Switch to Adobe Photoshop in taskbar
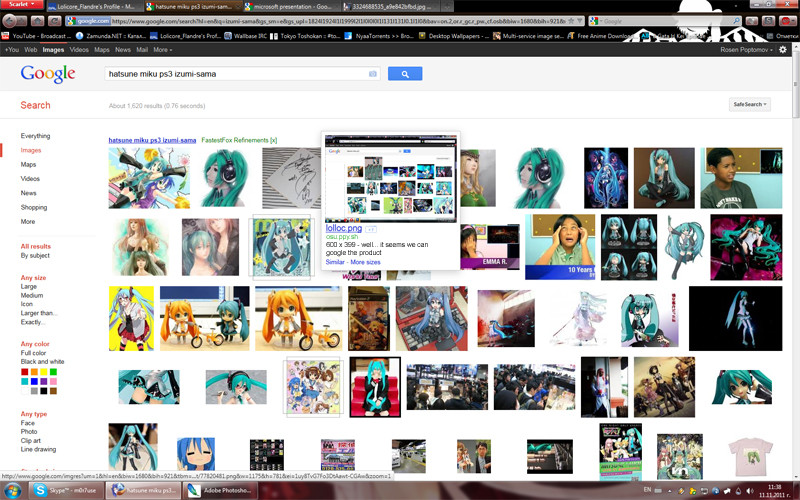 pos(220,490)
